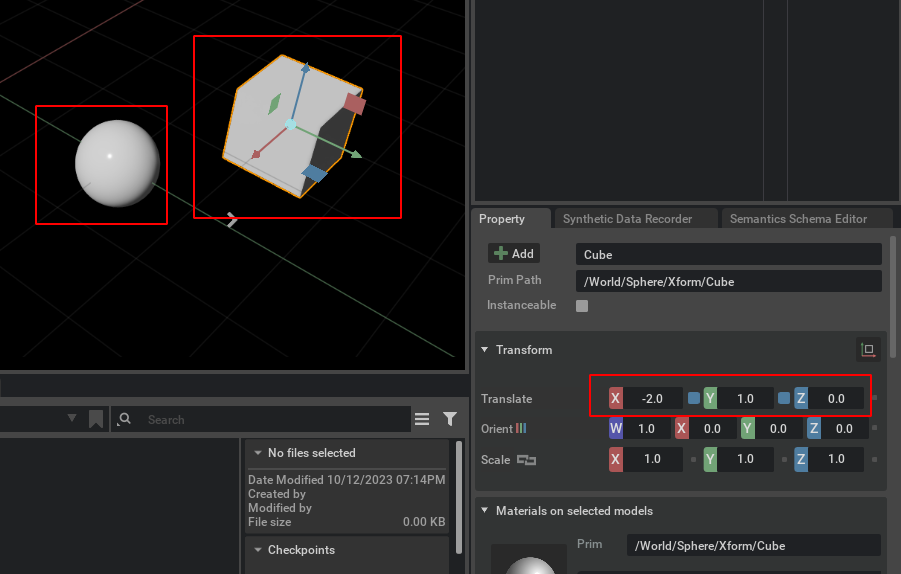Click the red plane handle on the gizmo
This screenshot has height=574, width=901.
coord(355,104)
